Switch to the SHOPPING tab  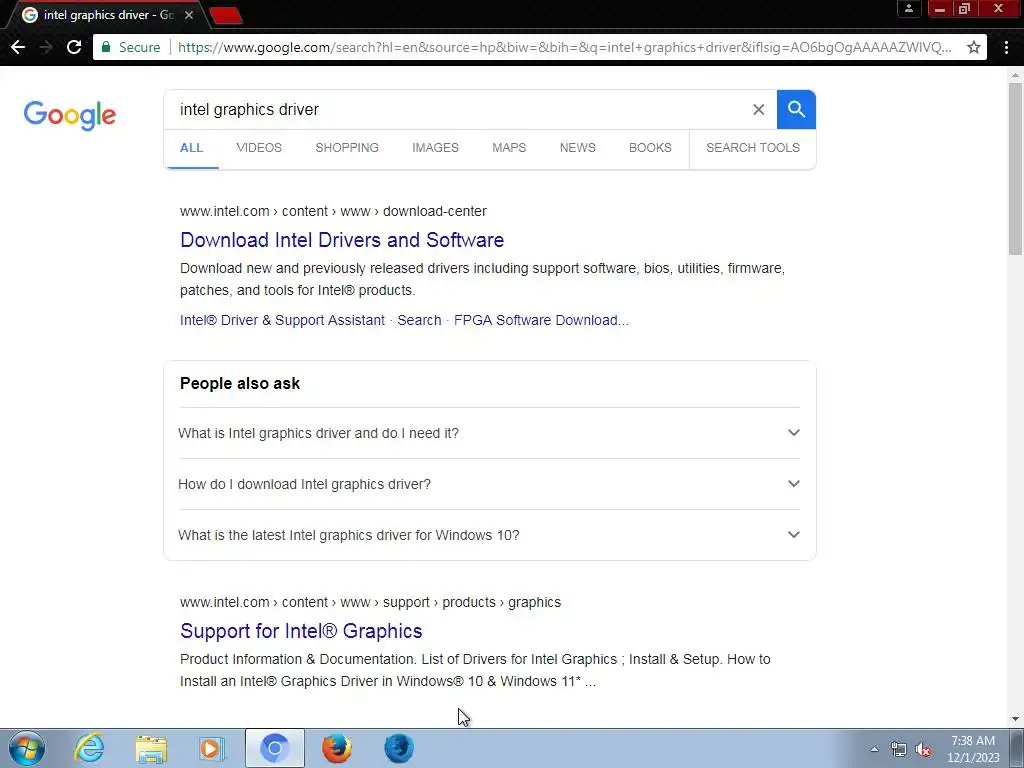click(x=347, y=148)
